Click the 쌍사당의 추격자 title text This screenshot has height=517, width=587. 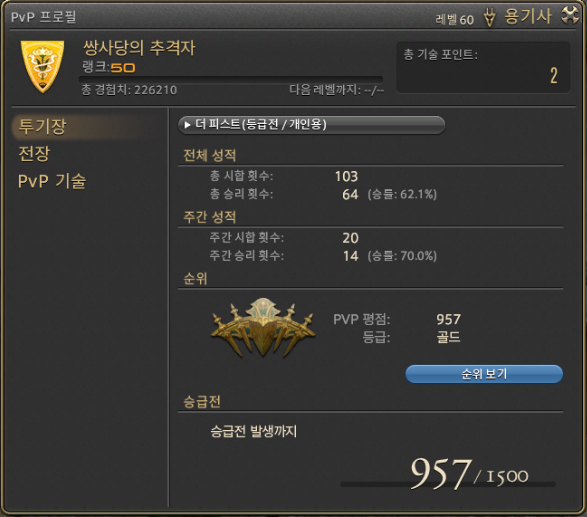click(139, 48)
